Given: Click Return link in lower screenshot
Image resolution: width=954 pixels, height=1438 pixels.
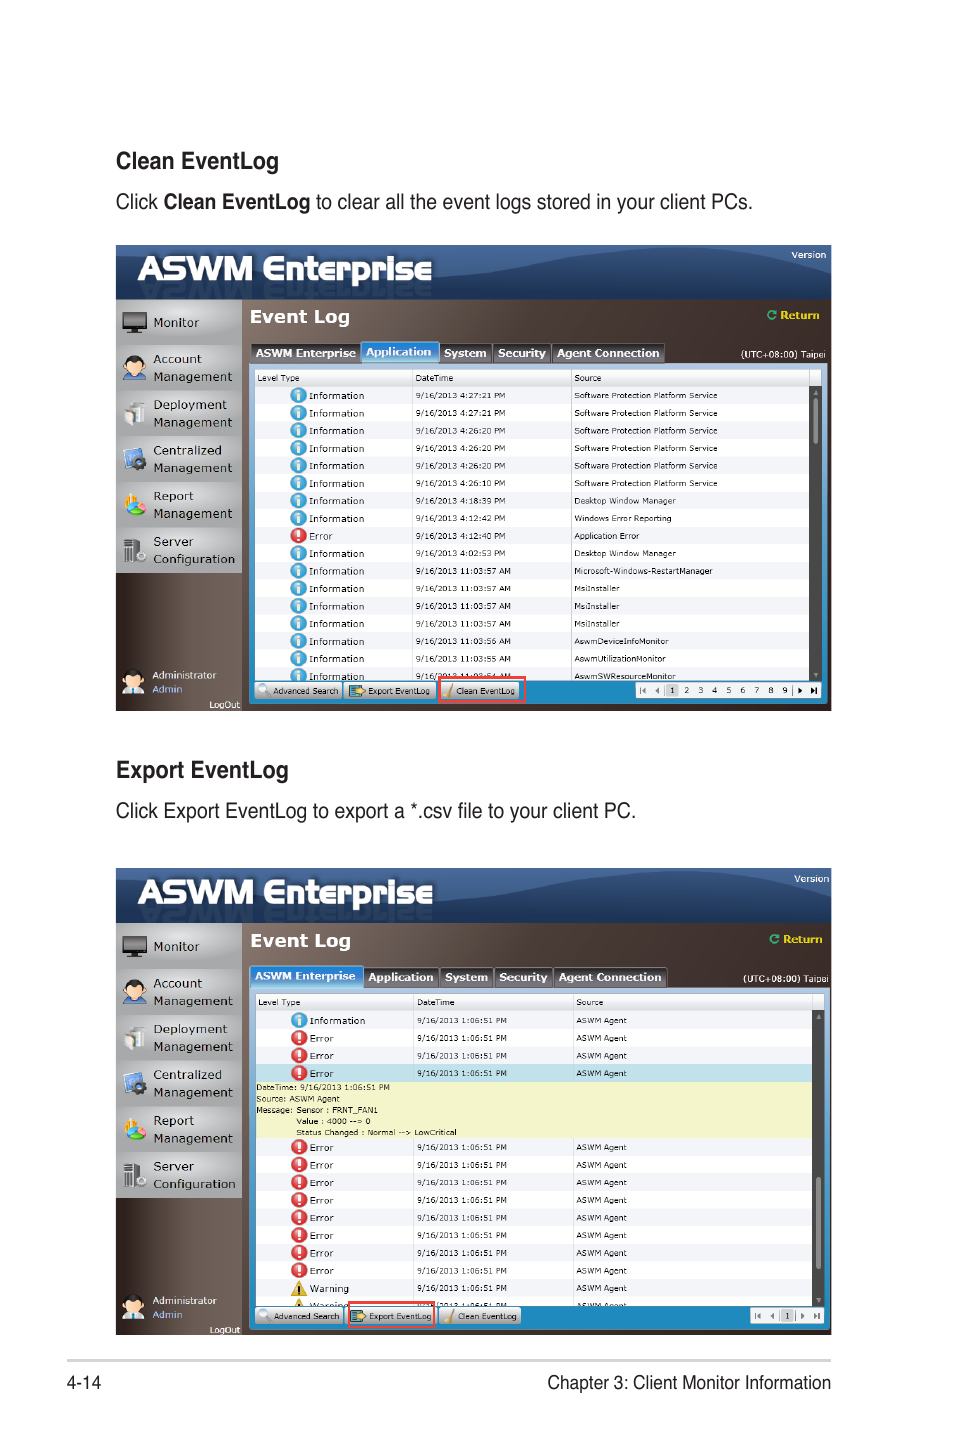Looking at the screenshot, I should click(x=796, y=939).
